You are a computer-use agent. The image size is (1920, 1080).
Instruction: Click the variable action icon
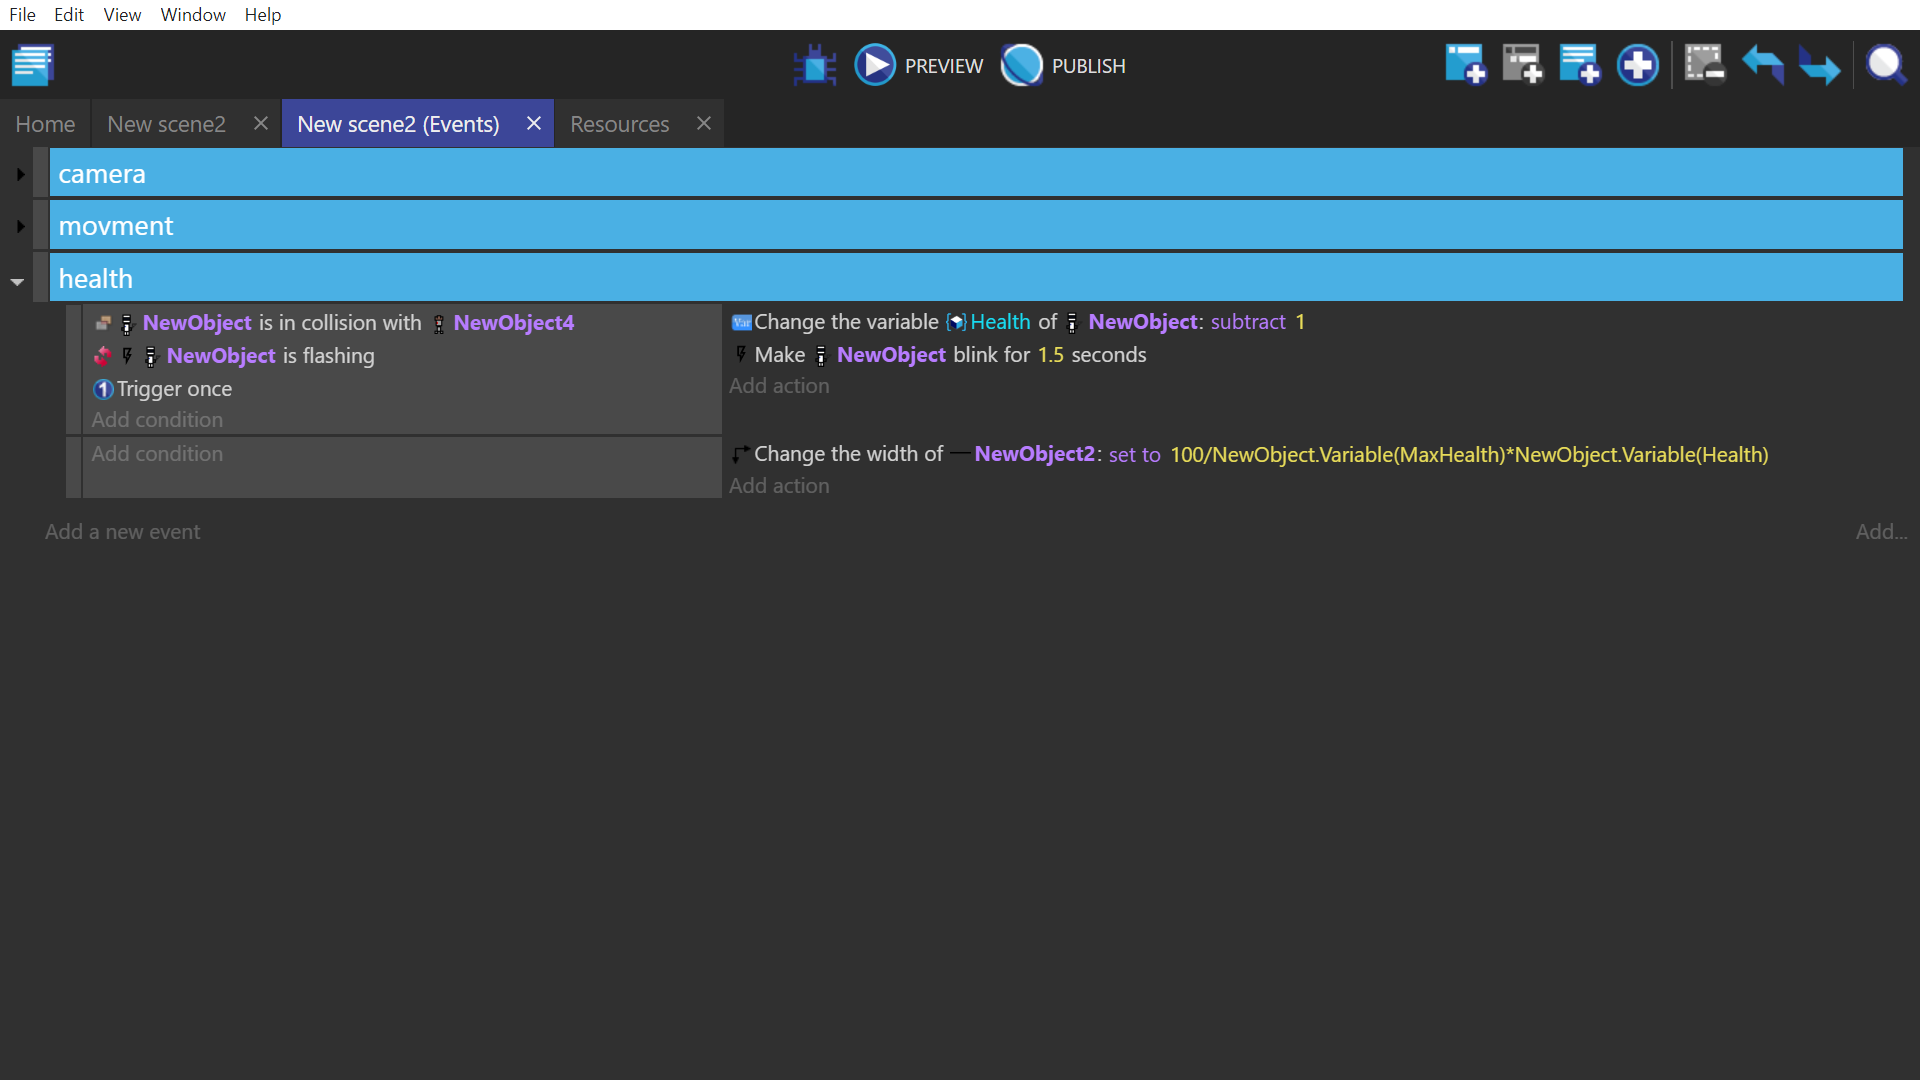click(741, 322)
